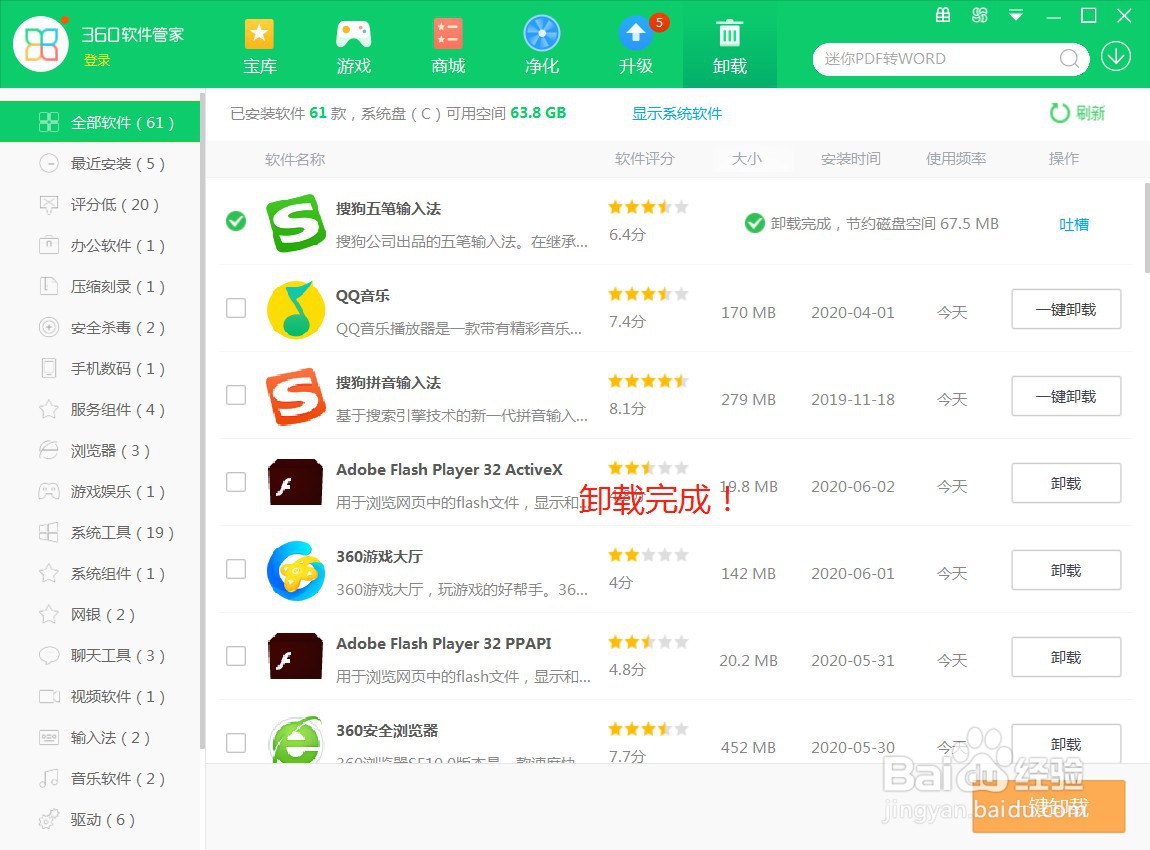The image size is (1150, 850).
Task: Click the 搜狗五笔输入法 app icon
Action: 296,222
